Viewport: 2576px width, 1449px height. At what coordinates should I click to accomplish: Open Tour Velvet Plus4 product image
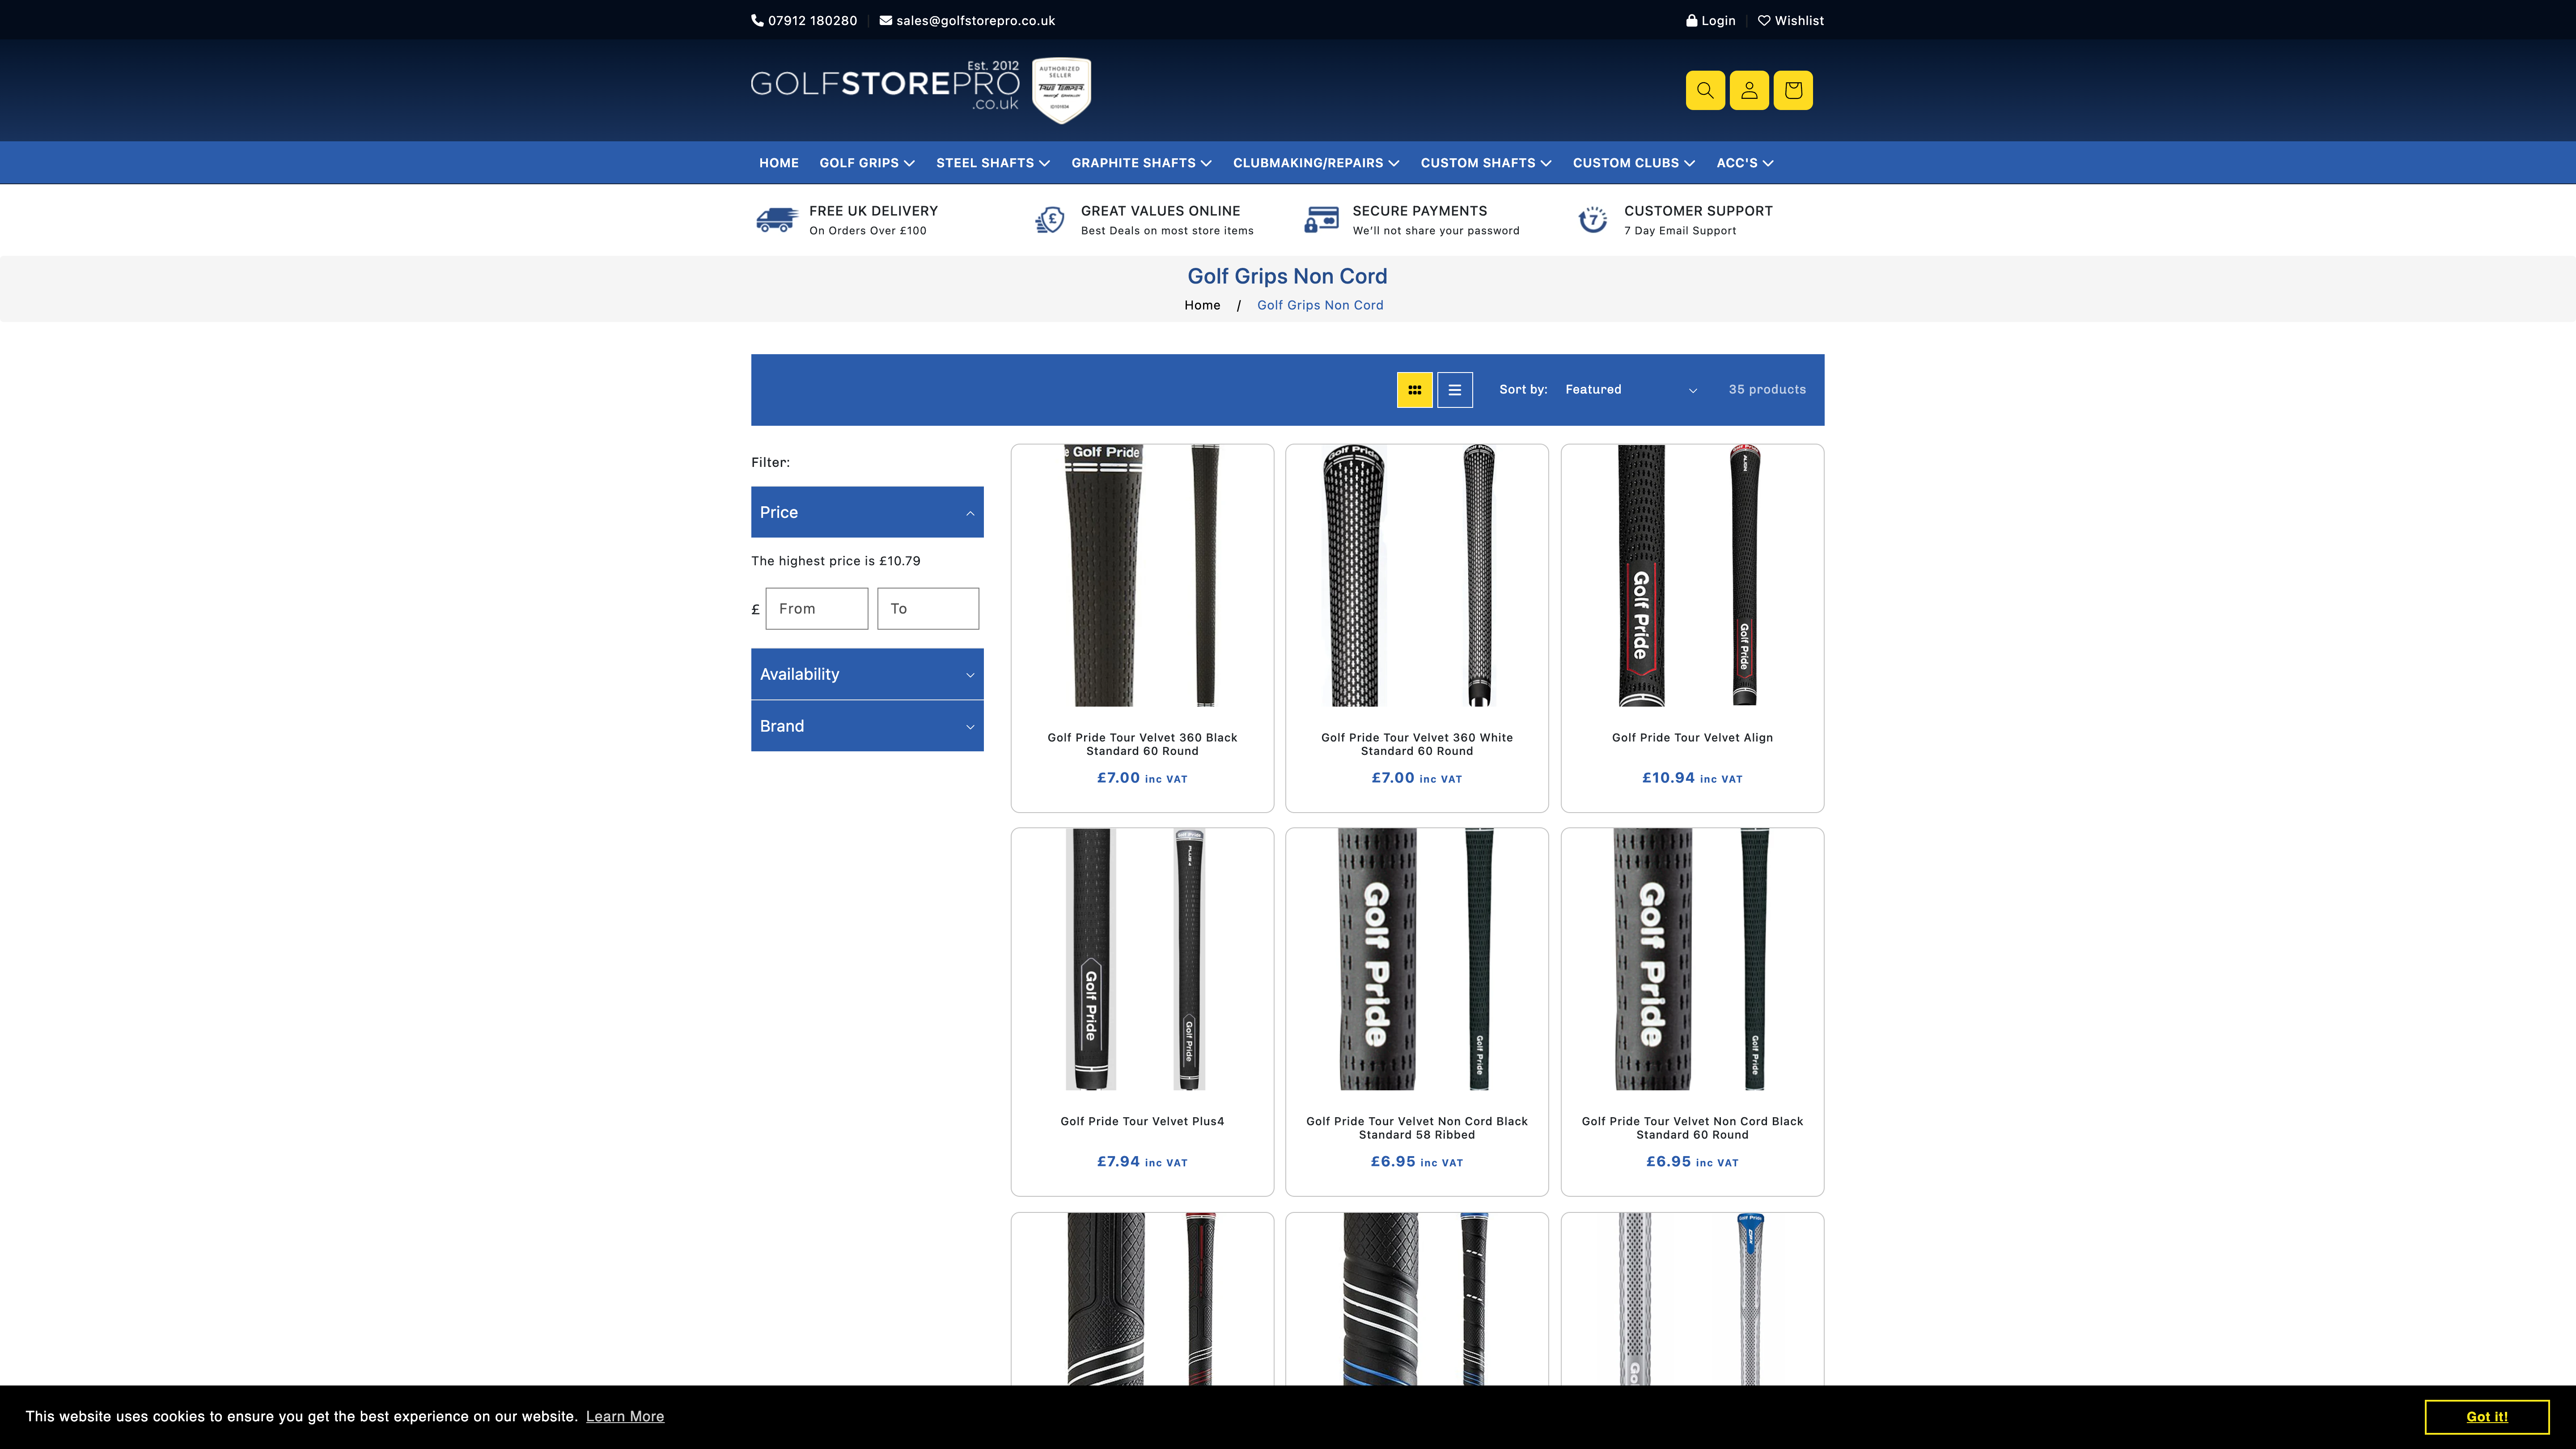click(x=1142, y=960)
